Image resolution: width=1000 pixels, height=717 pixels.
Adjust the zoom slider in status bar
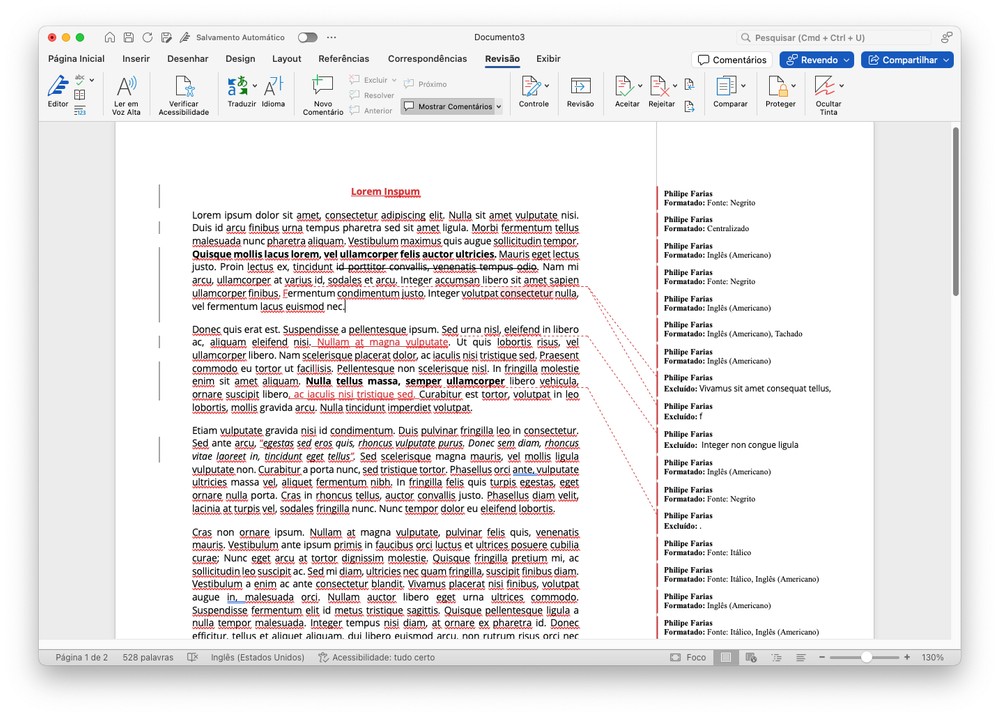(866, 657)
